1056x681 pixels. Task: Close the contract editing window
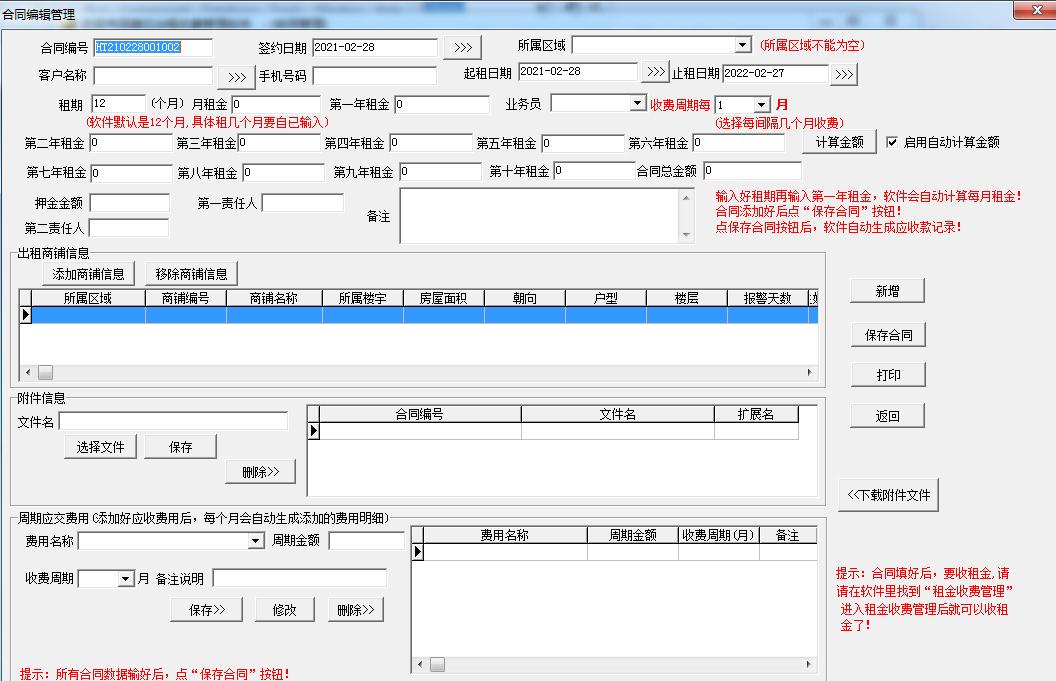pos(1035,11)
